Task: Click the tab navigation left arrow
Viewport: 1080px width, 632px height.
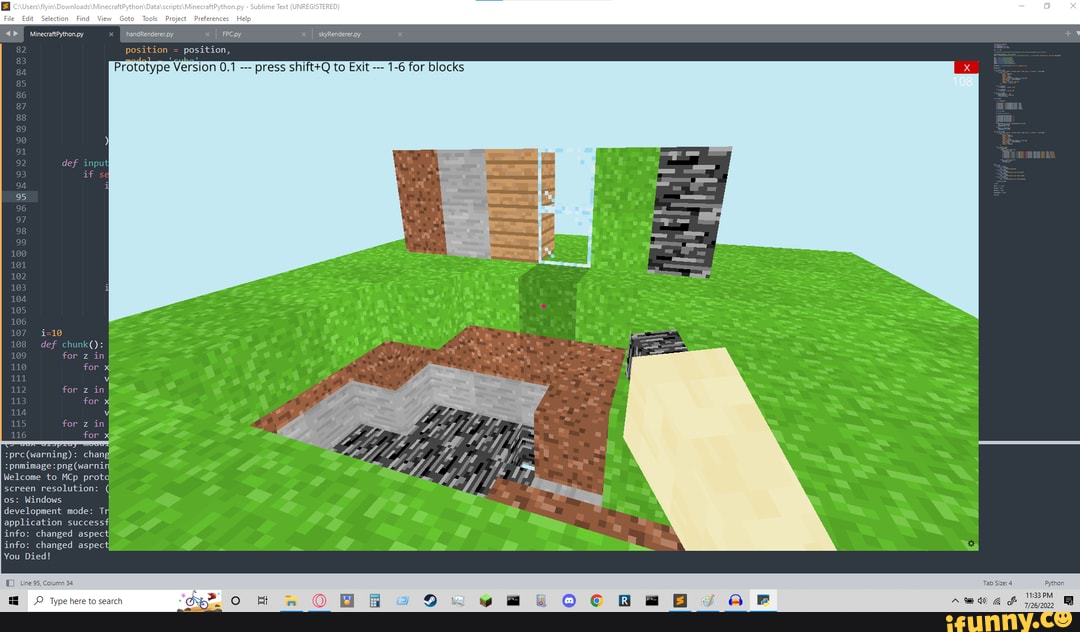Action: [x=8, y=33]
